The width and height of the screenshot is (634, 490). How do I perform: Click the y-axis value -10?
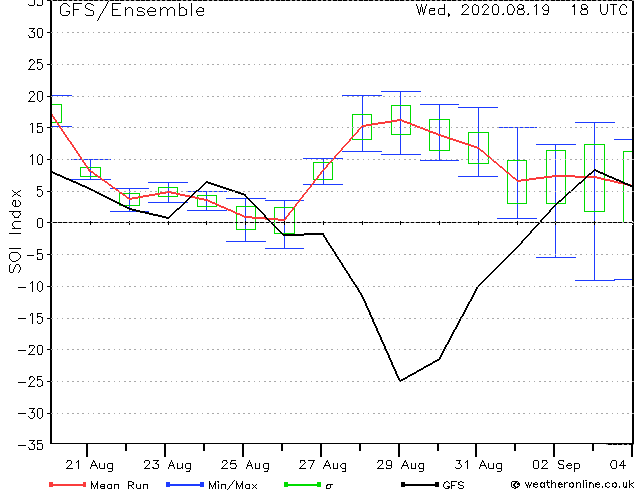pos(31,287)
